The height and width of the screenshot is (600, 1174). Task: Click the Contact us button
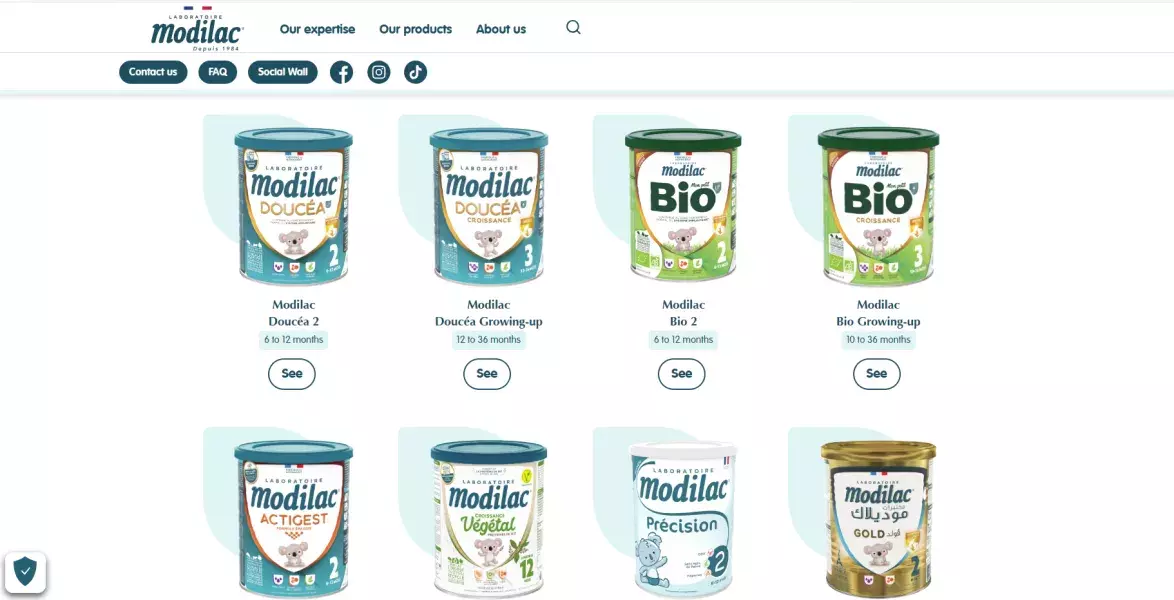(153, 72)
